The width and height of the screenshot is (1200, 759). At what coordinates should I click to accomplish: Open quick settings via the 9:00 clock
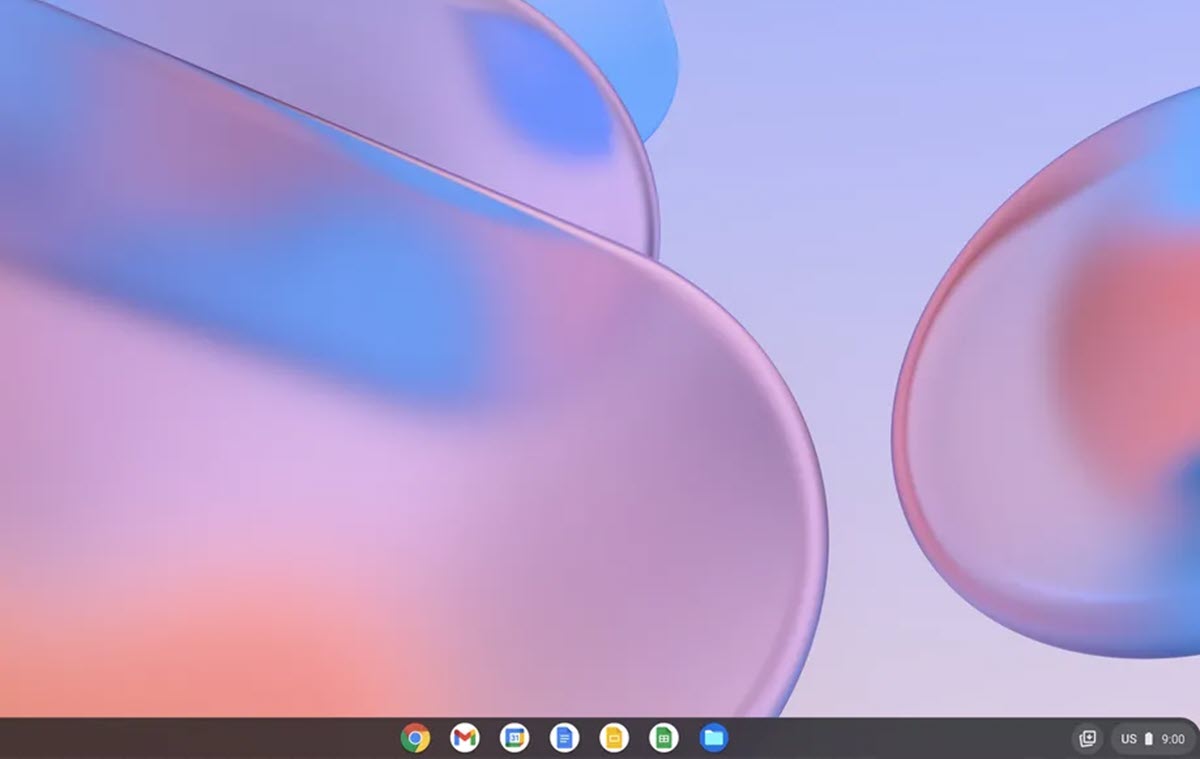1173,739
